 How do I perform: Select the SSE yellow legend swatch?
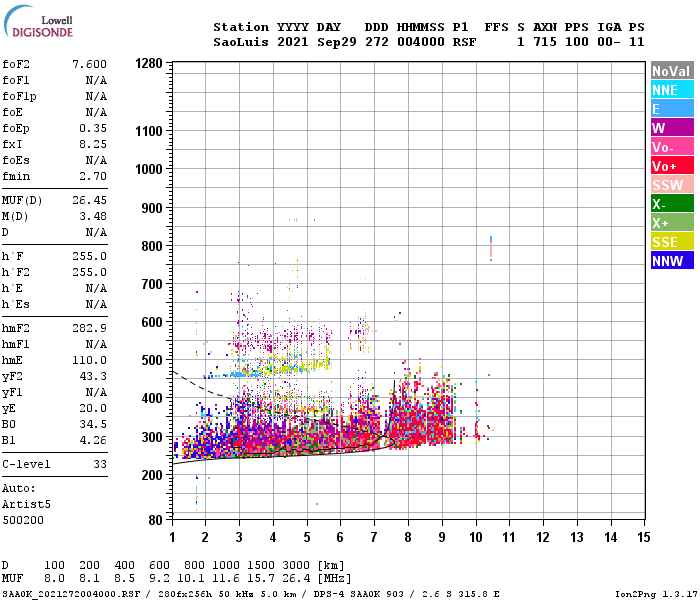click(672, 242)
